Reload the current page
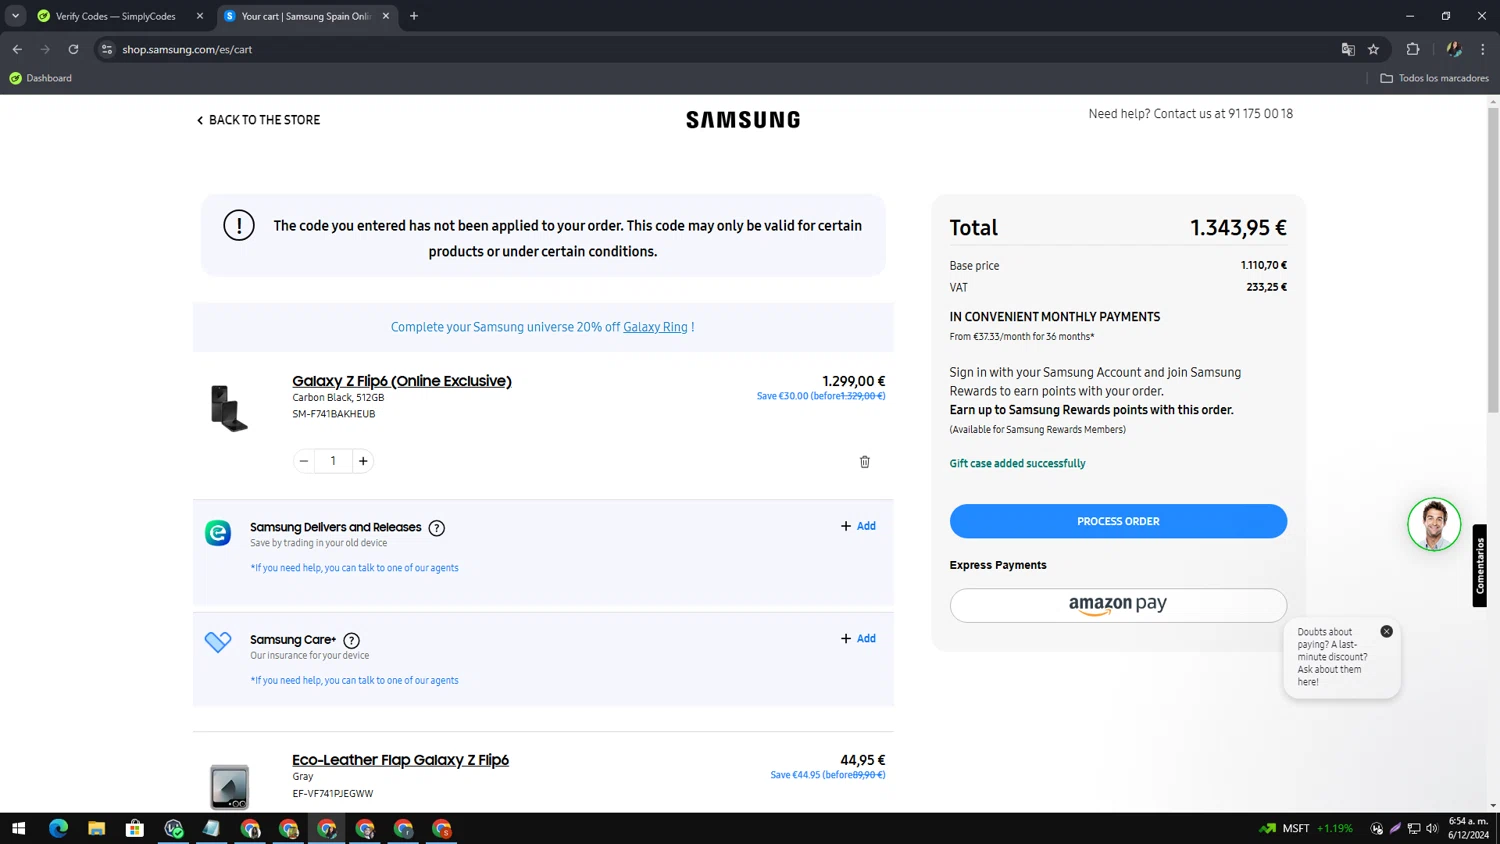 (73, 49)
